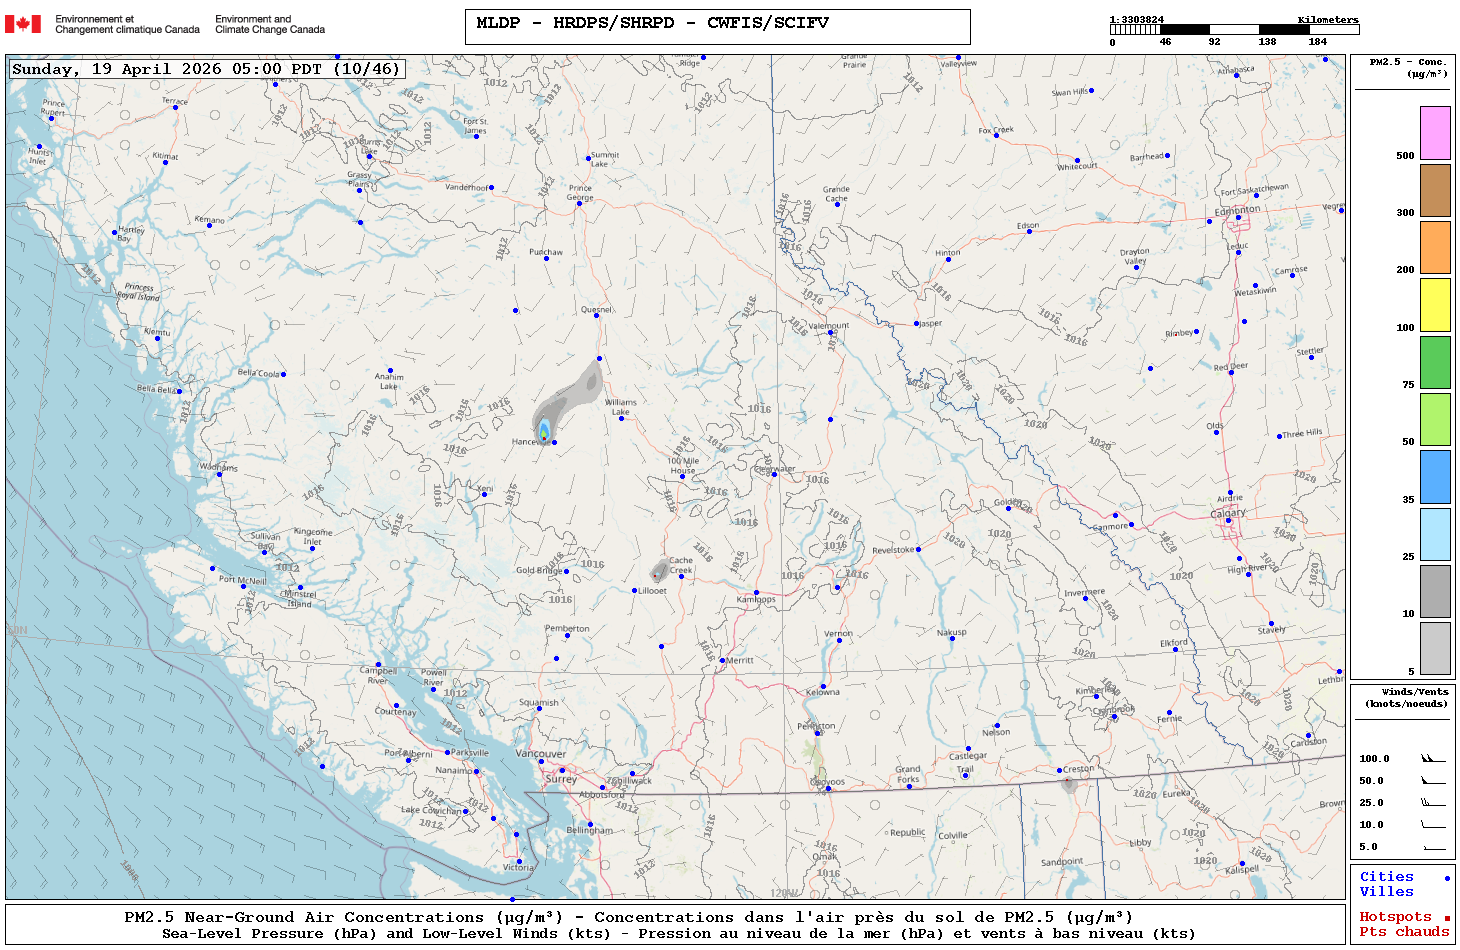Click the Canada flag logo
This screenshot has height=950, width=1460.
(x=23, y=24)
